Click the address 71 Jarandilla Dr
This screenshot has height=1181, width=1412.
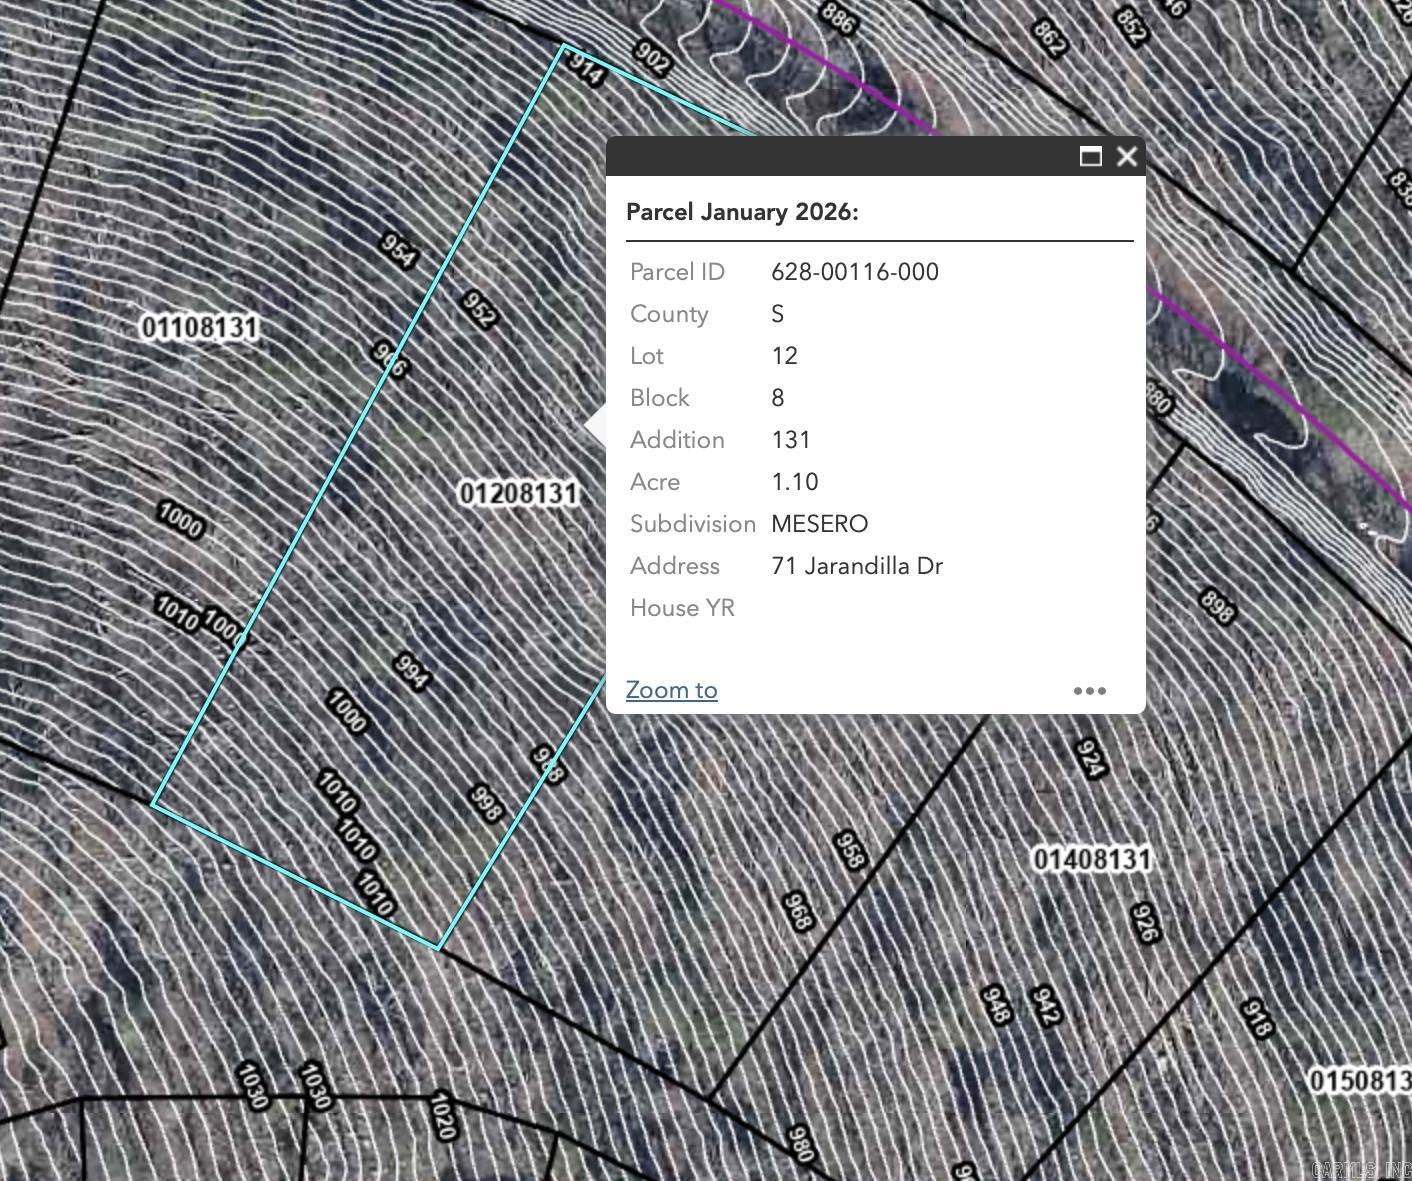tap(856, 566)
